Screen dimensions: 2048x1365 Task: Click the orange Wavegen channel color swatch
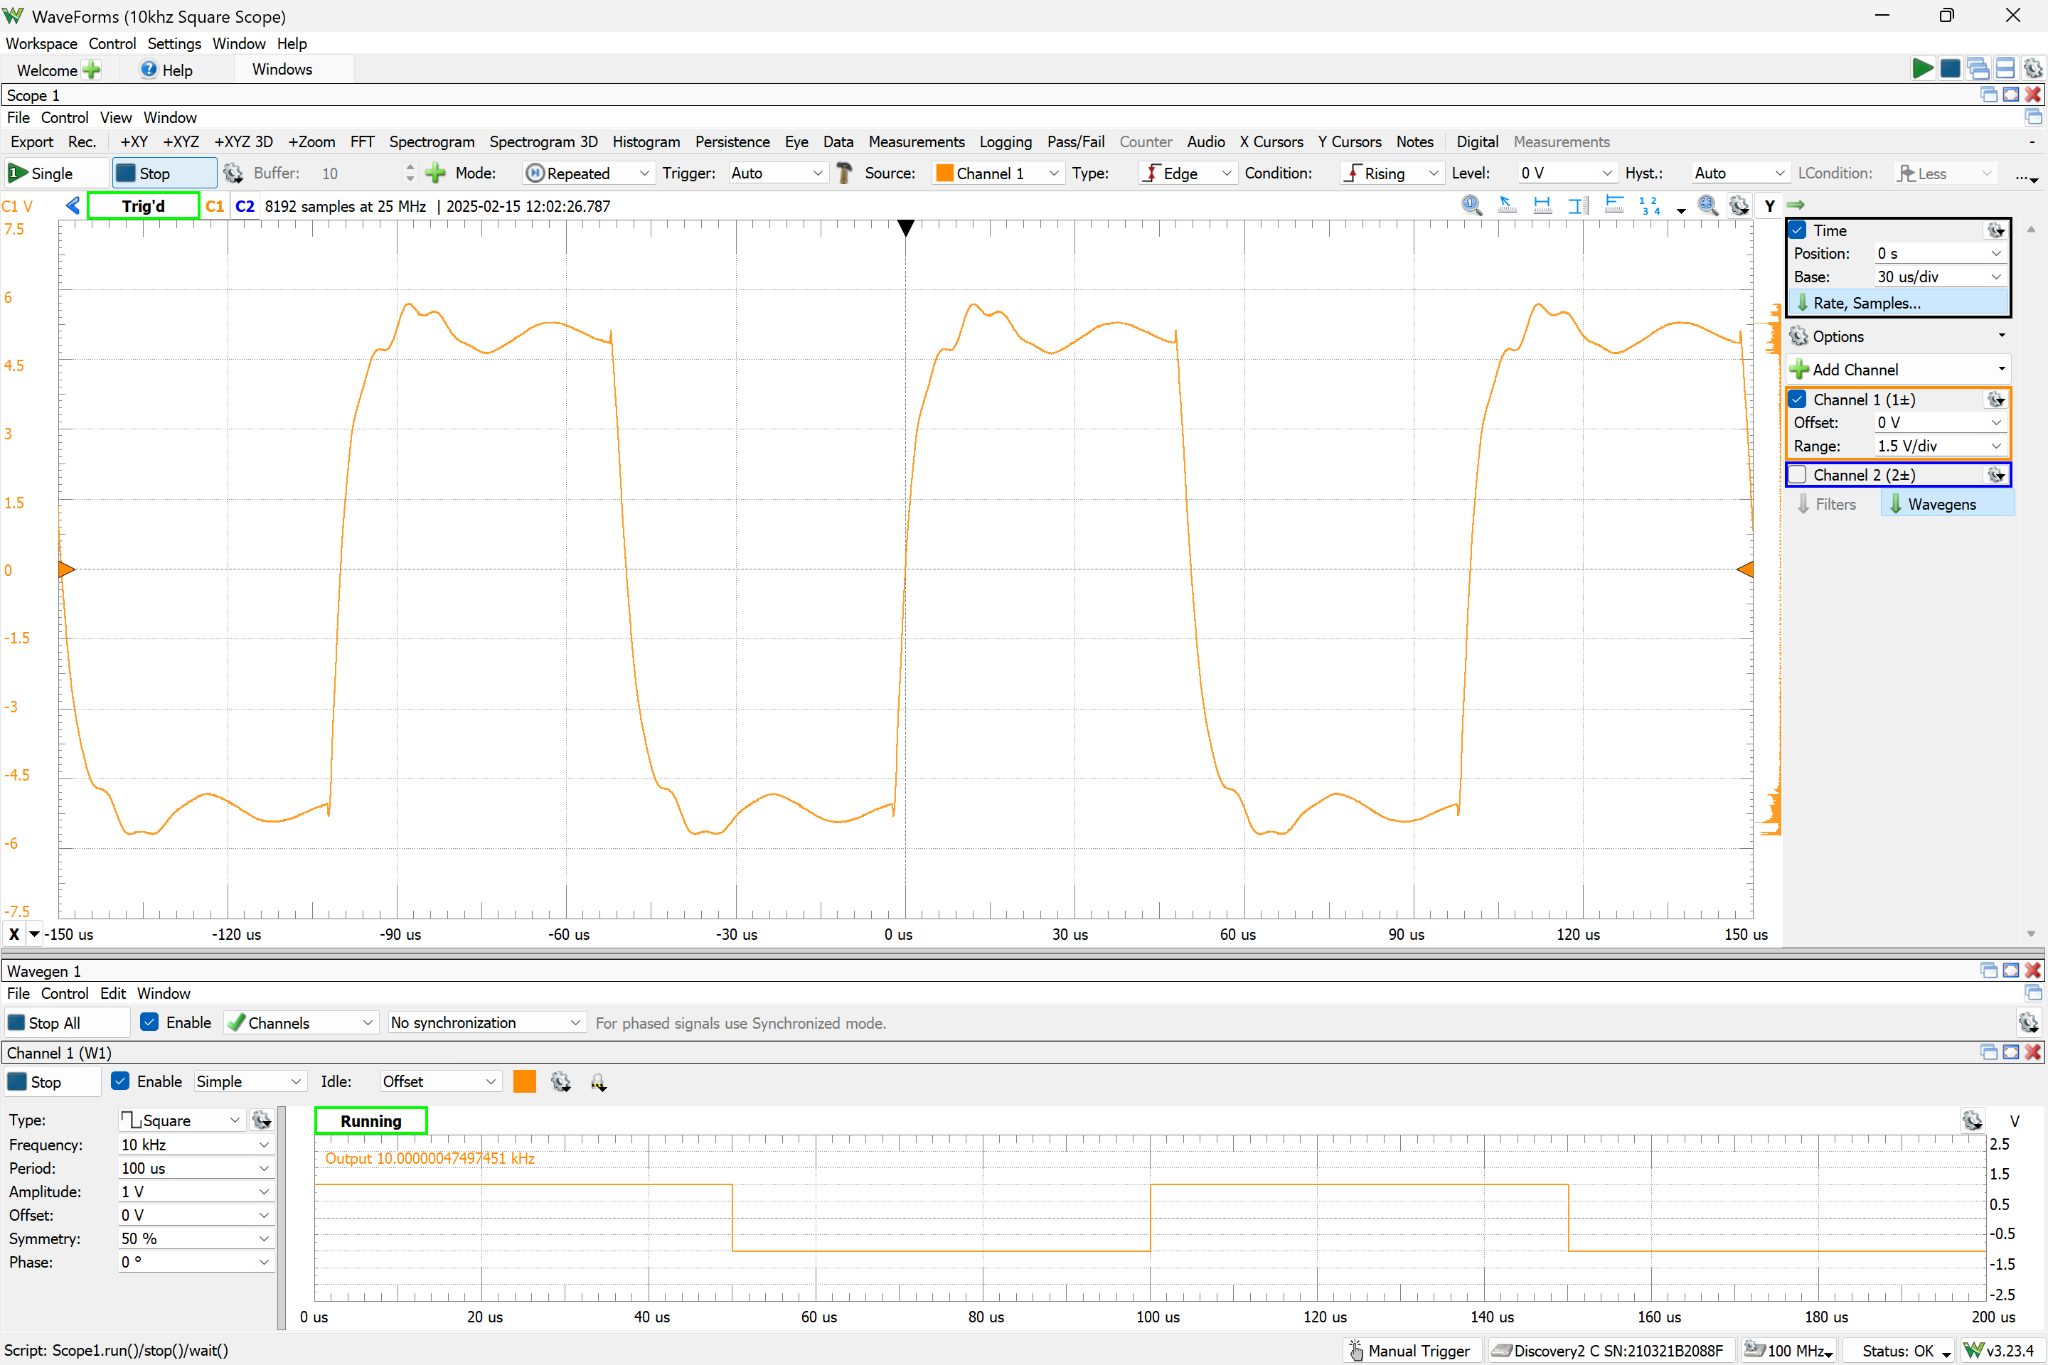coord(524,1082)
